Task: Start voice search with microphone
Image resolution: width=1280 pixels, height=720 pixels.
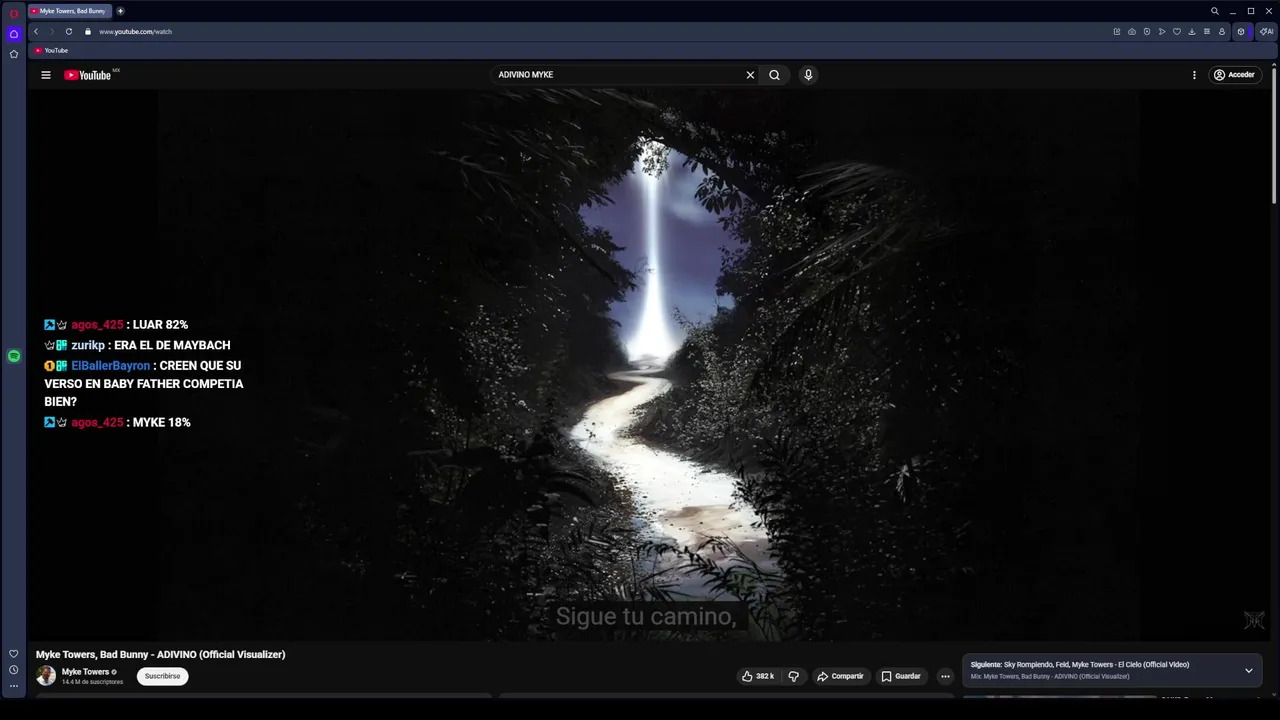Action: 808,75
